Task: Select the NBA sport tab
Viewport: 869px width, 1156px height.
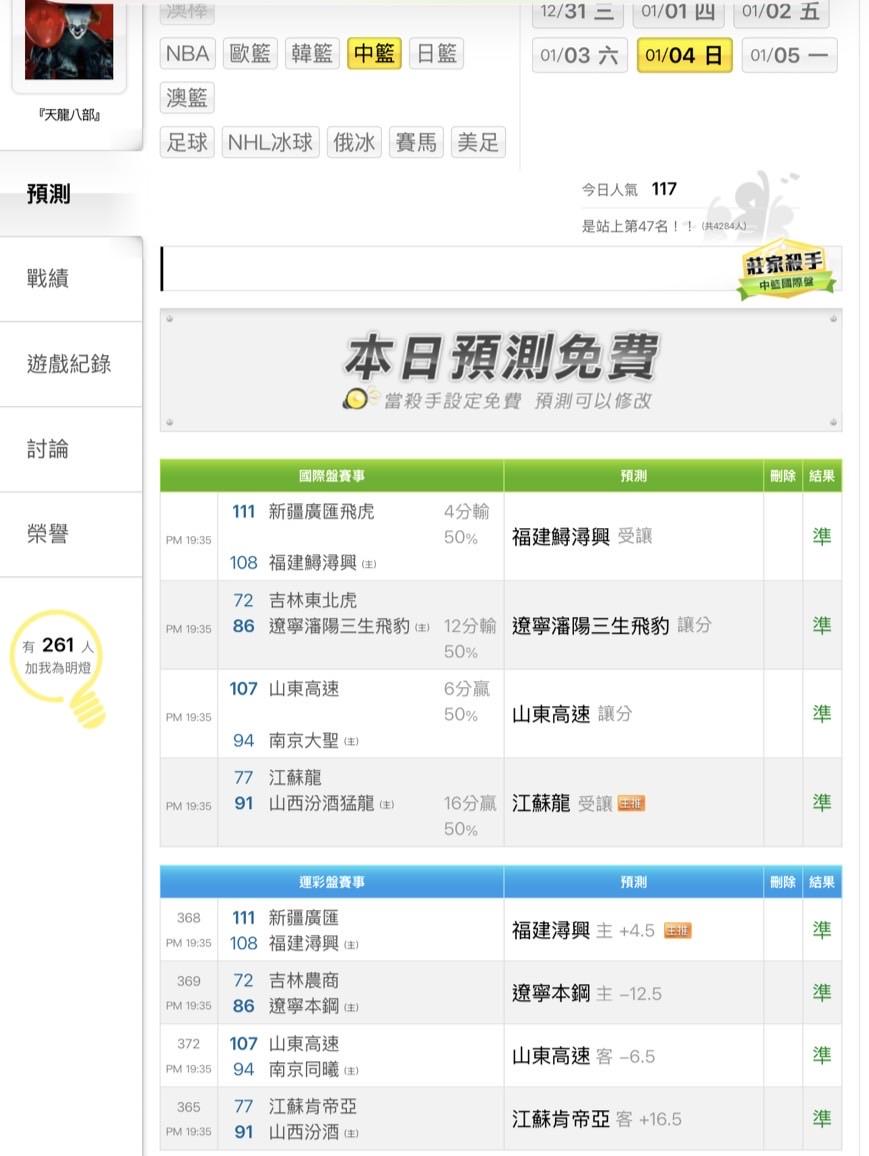Action: click(x=187, y=54)
